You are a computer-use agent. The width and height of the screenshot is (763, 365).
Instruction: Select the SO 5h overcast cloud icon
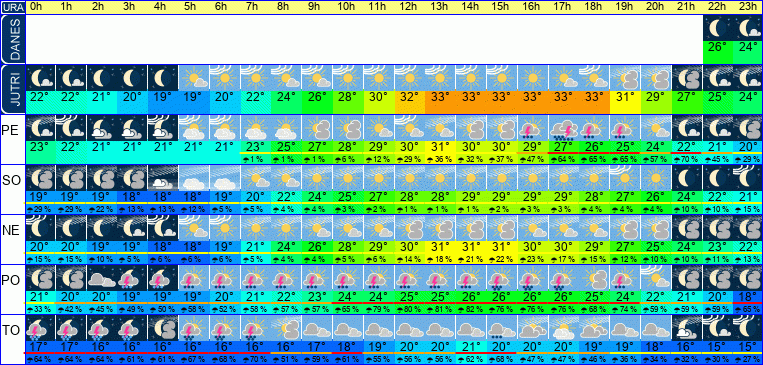coord(194,178)
